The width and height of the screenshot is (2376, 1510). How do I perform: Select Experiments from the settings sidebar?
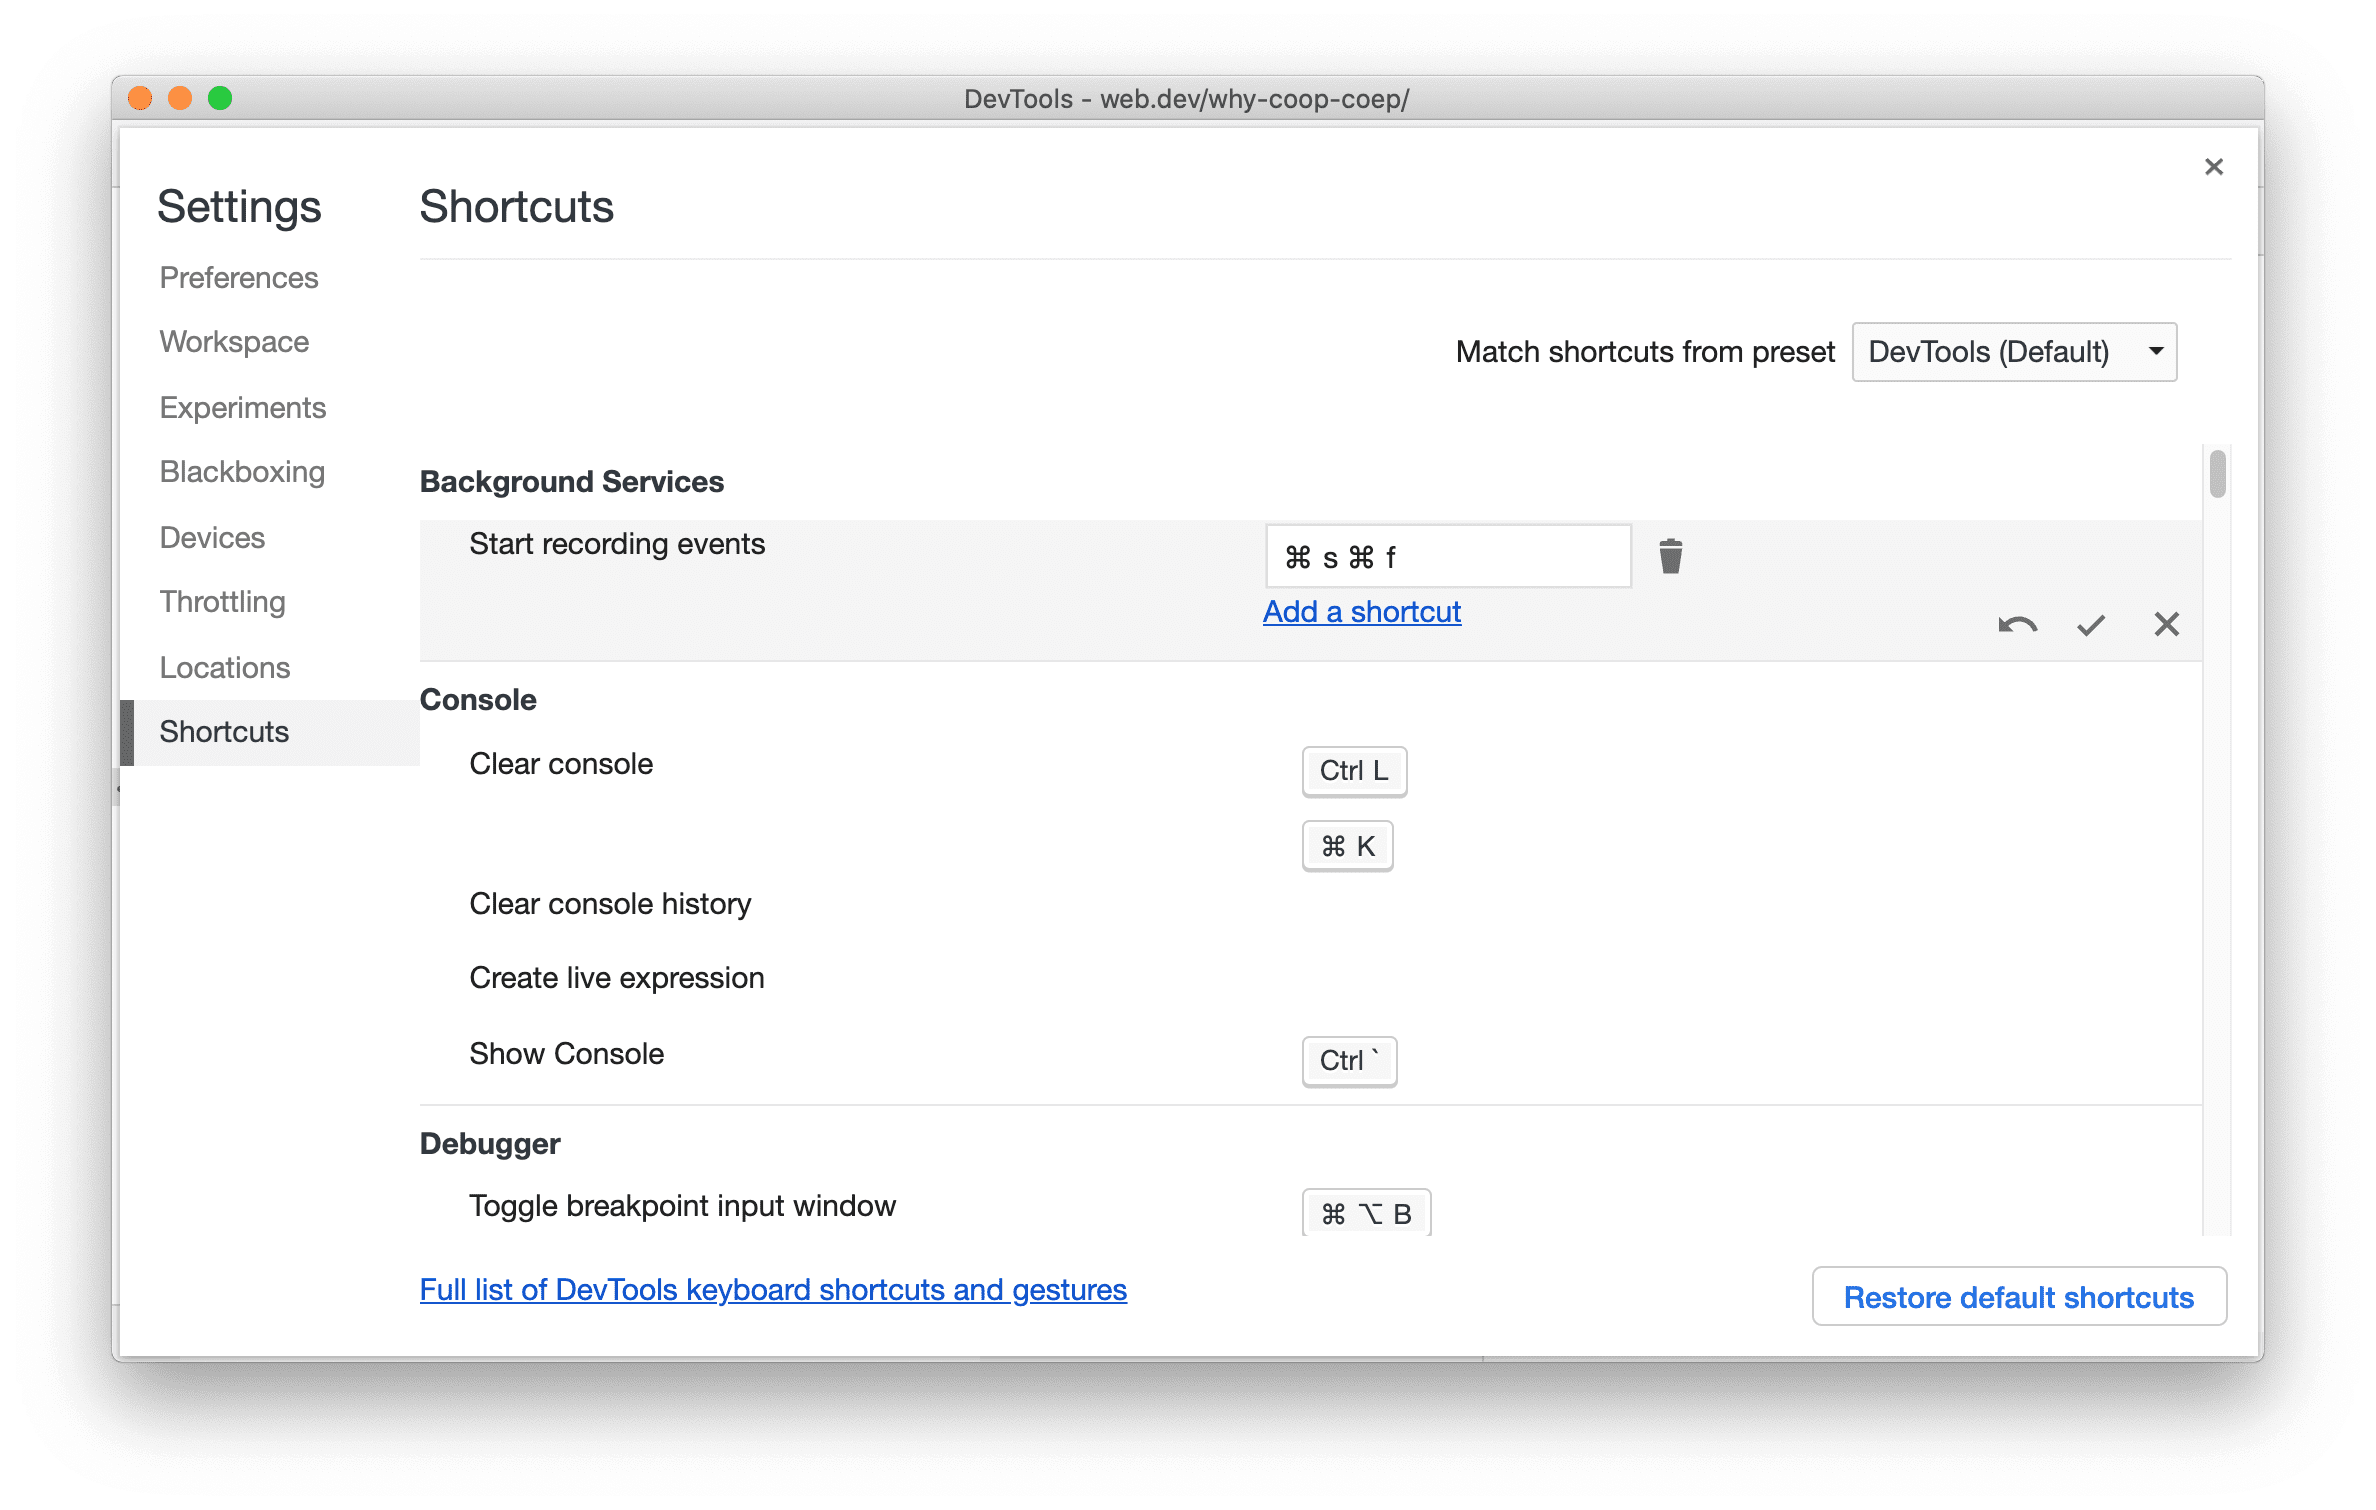click(x=242, y=407)
